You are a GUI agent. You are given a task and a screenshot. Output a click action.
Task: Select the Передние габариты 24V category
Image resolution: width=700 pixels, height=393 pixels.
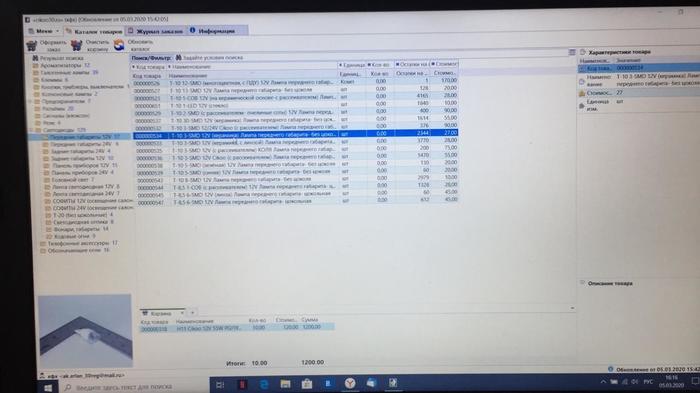[81, 144]
